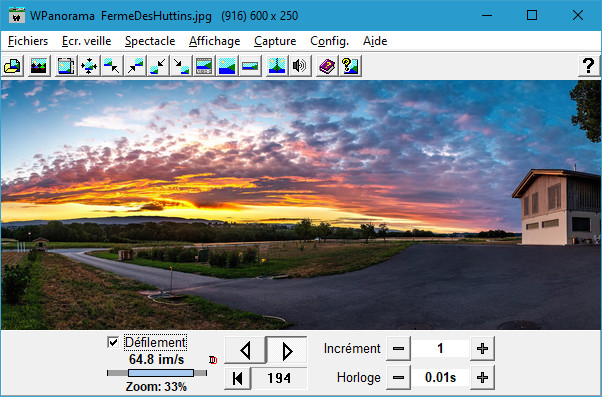Maximize the WPanorama window
This screenshot has width=602, height=397.
coord(532,15)
